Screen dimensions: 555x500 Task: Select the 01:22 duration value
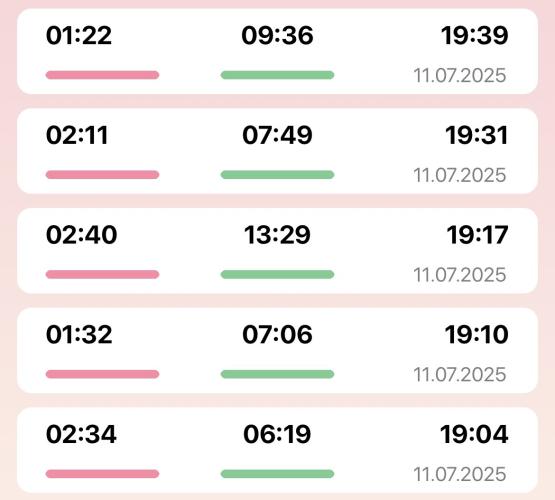[79, 35]
